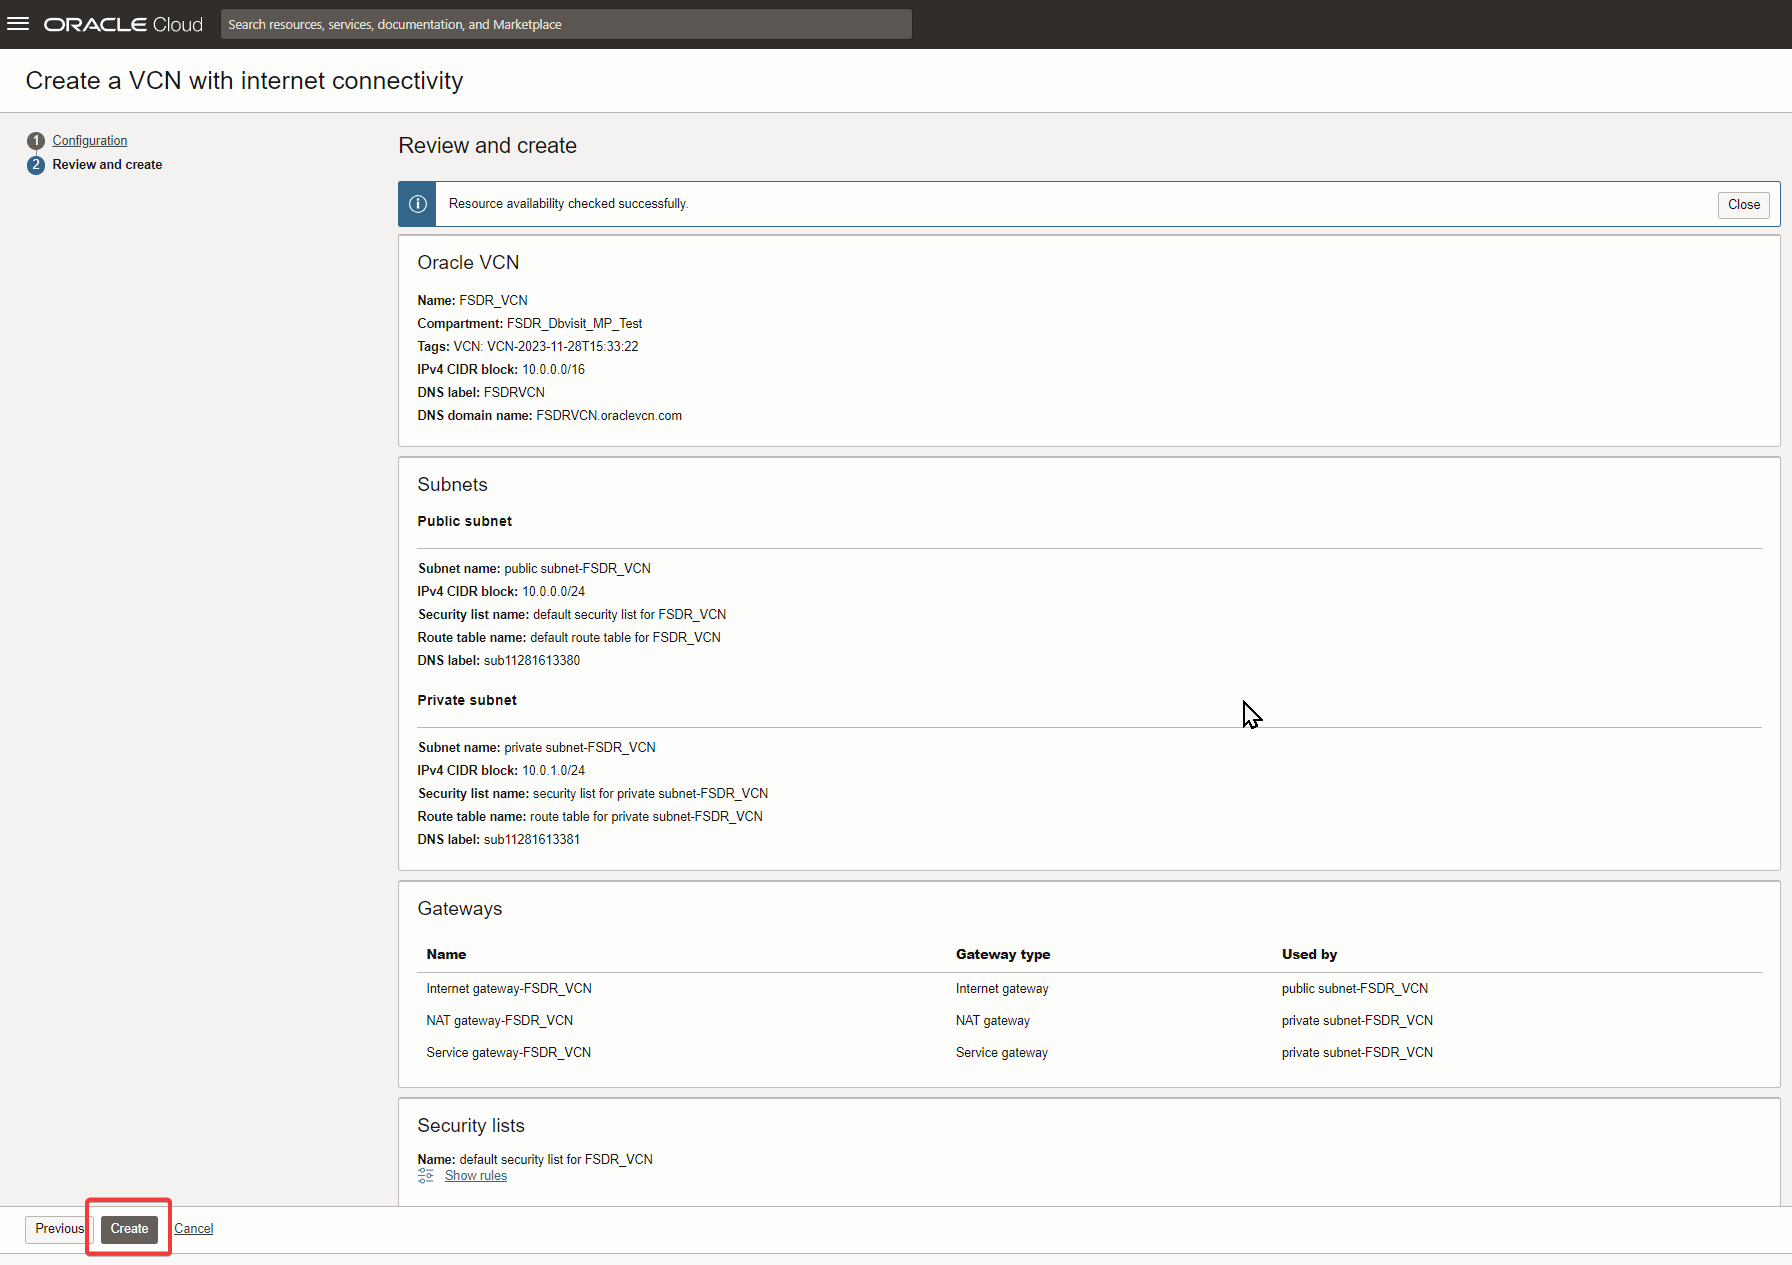Click the Create button
This screenshot has height=1265, width=1792.
pyautogui.click(x=129, y=1229)
